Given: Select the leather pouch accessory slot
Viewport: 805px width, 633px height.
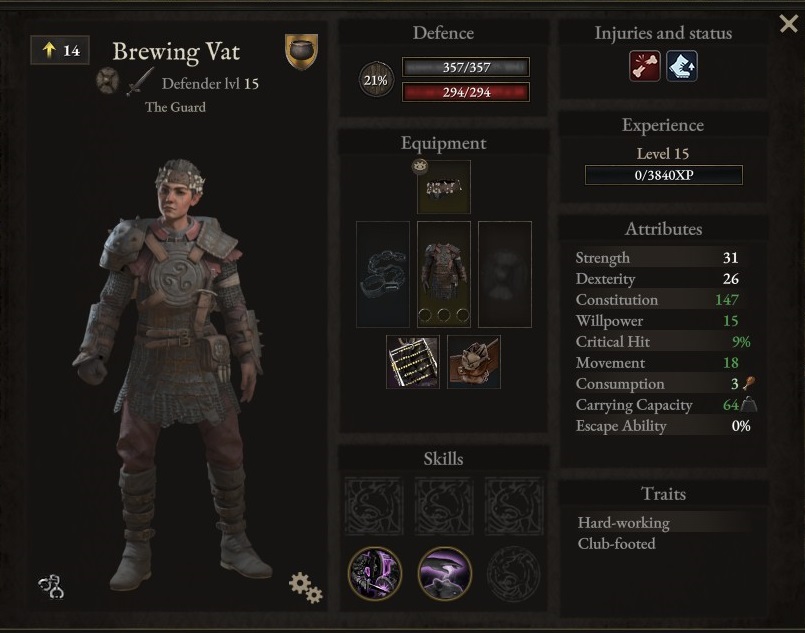Looking at the screenshot, I should click(474, 362).
